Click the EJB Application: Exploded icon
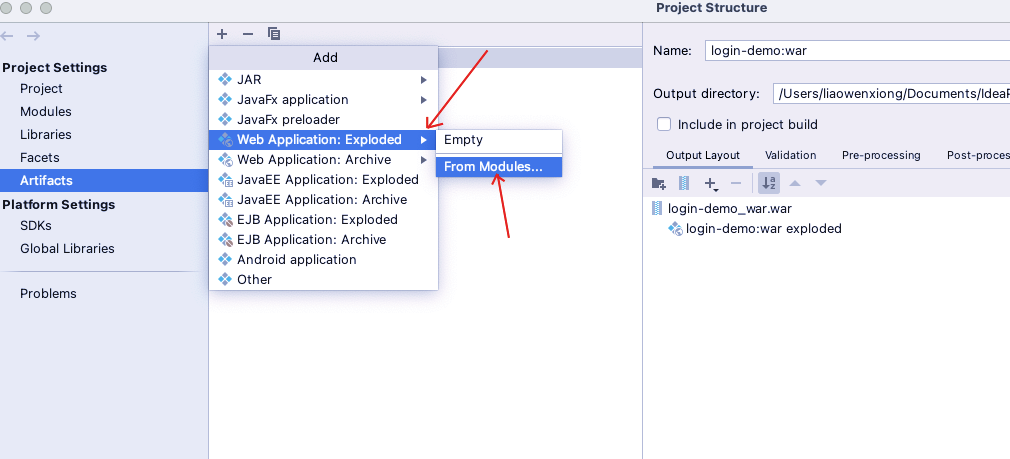The height and width of the screenshot is (459, 1010). click(x=225, y=220)
